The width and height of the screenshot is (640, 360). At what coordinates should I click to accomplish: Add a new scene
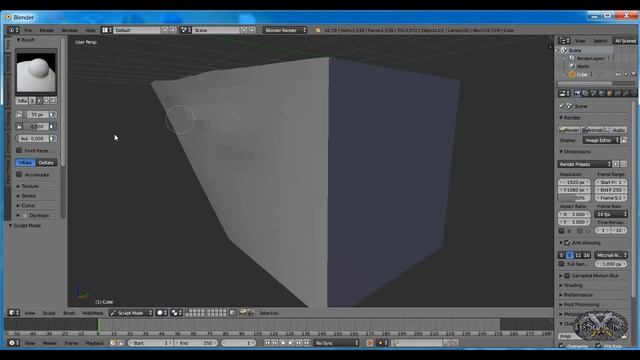(x=244, y=30)
